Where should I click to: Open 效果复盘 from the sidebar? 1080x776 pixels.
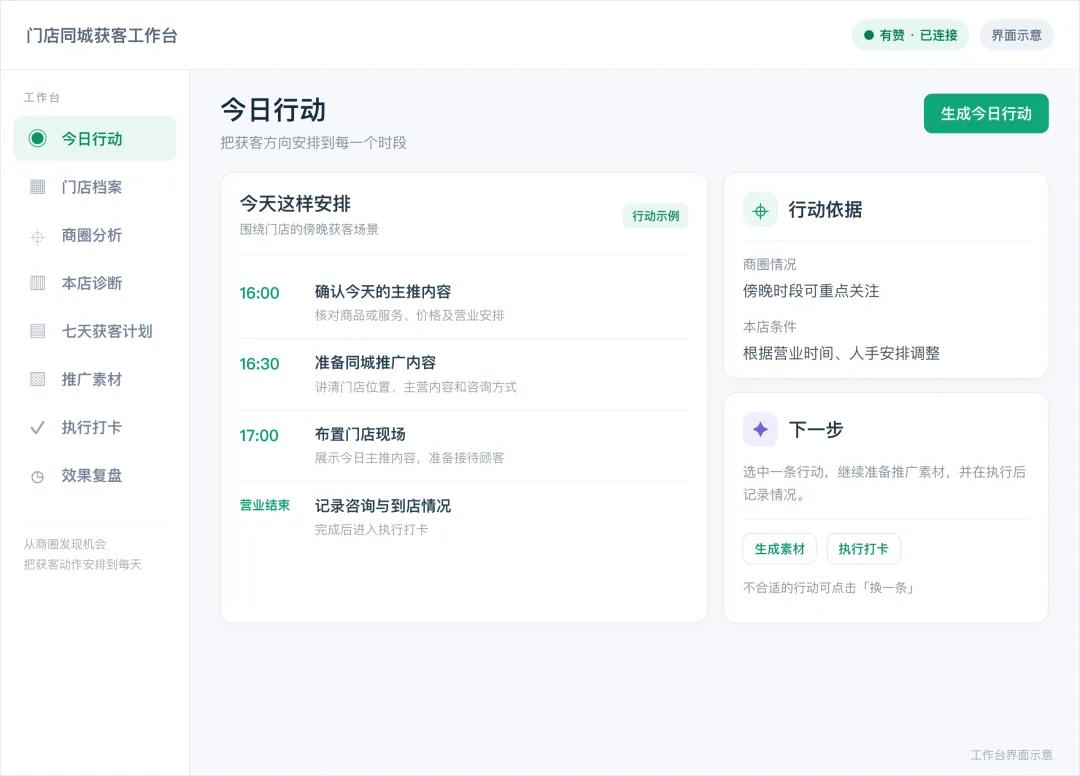click(95, 476)
